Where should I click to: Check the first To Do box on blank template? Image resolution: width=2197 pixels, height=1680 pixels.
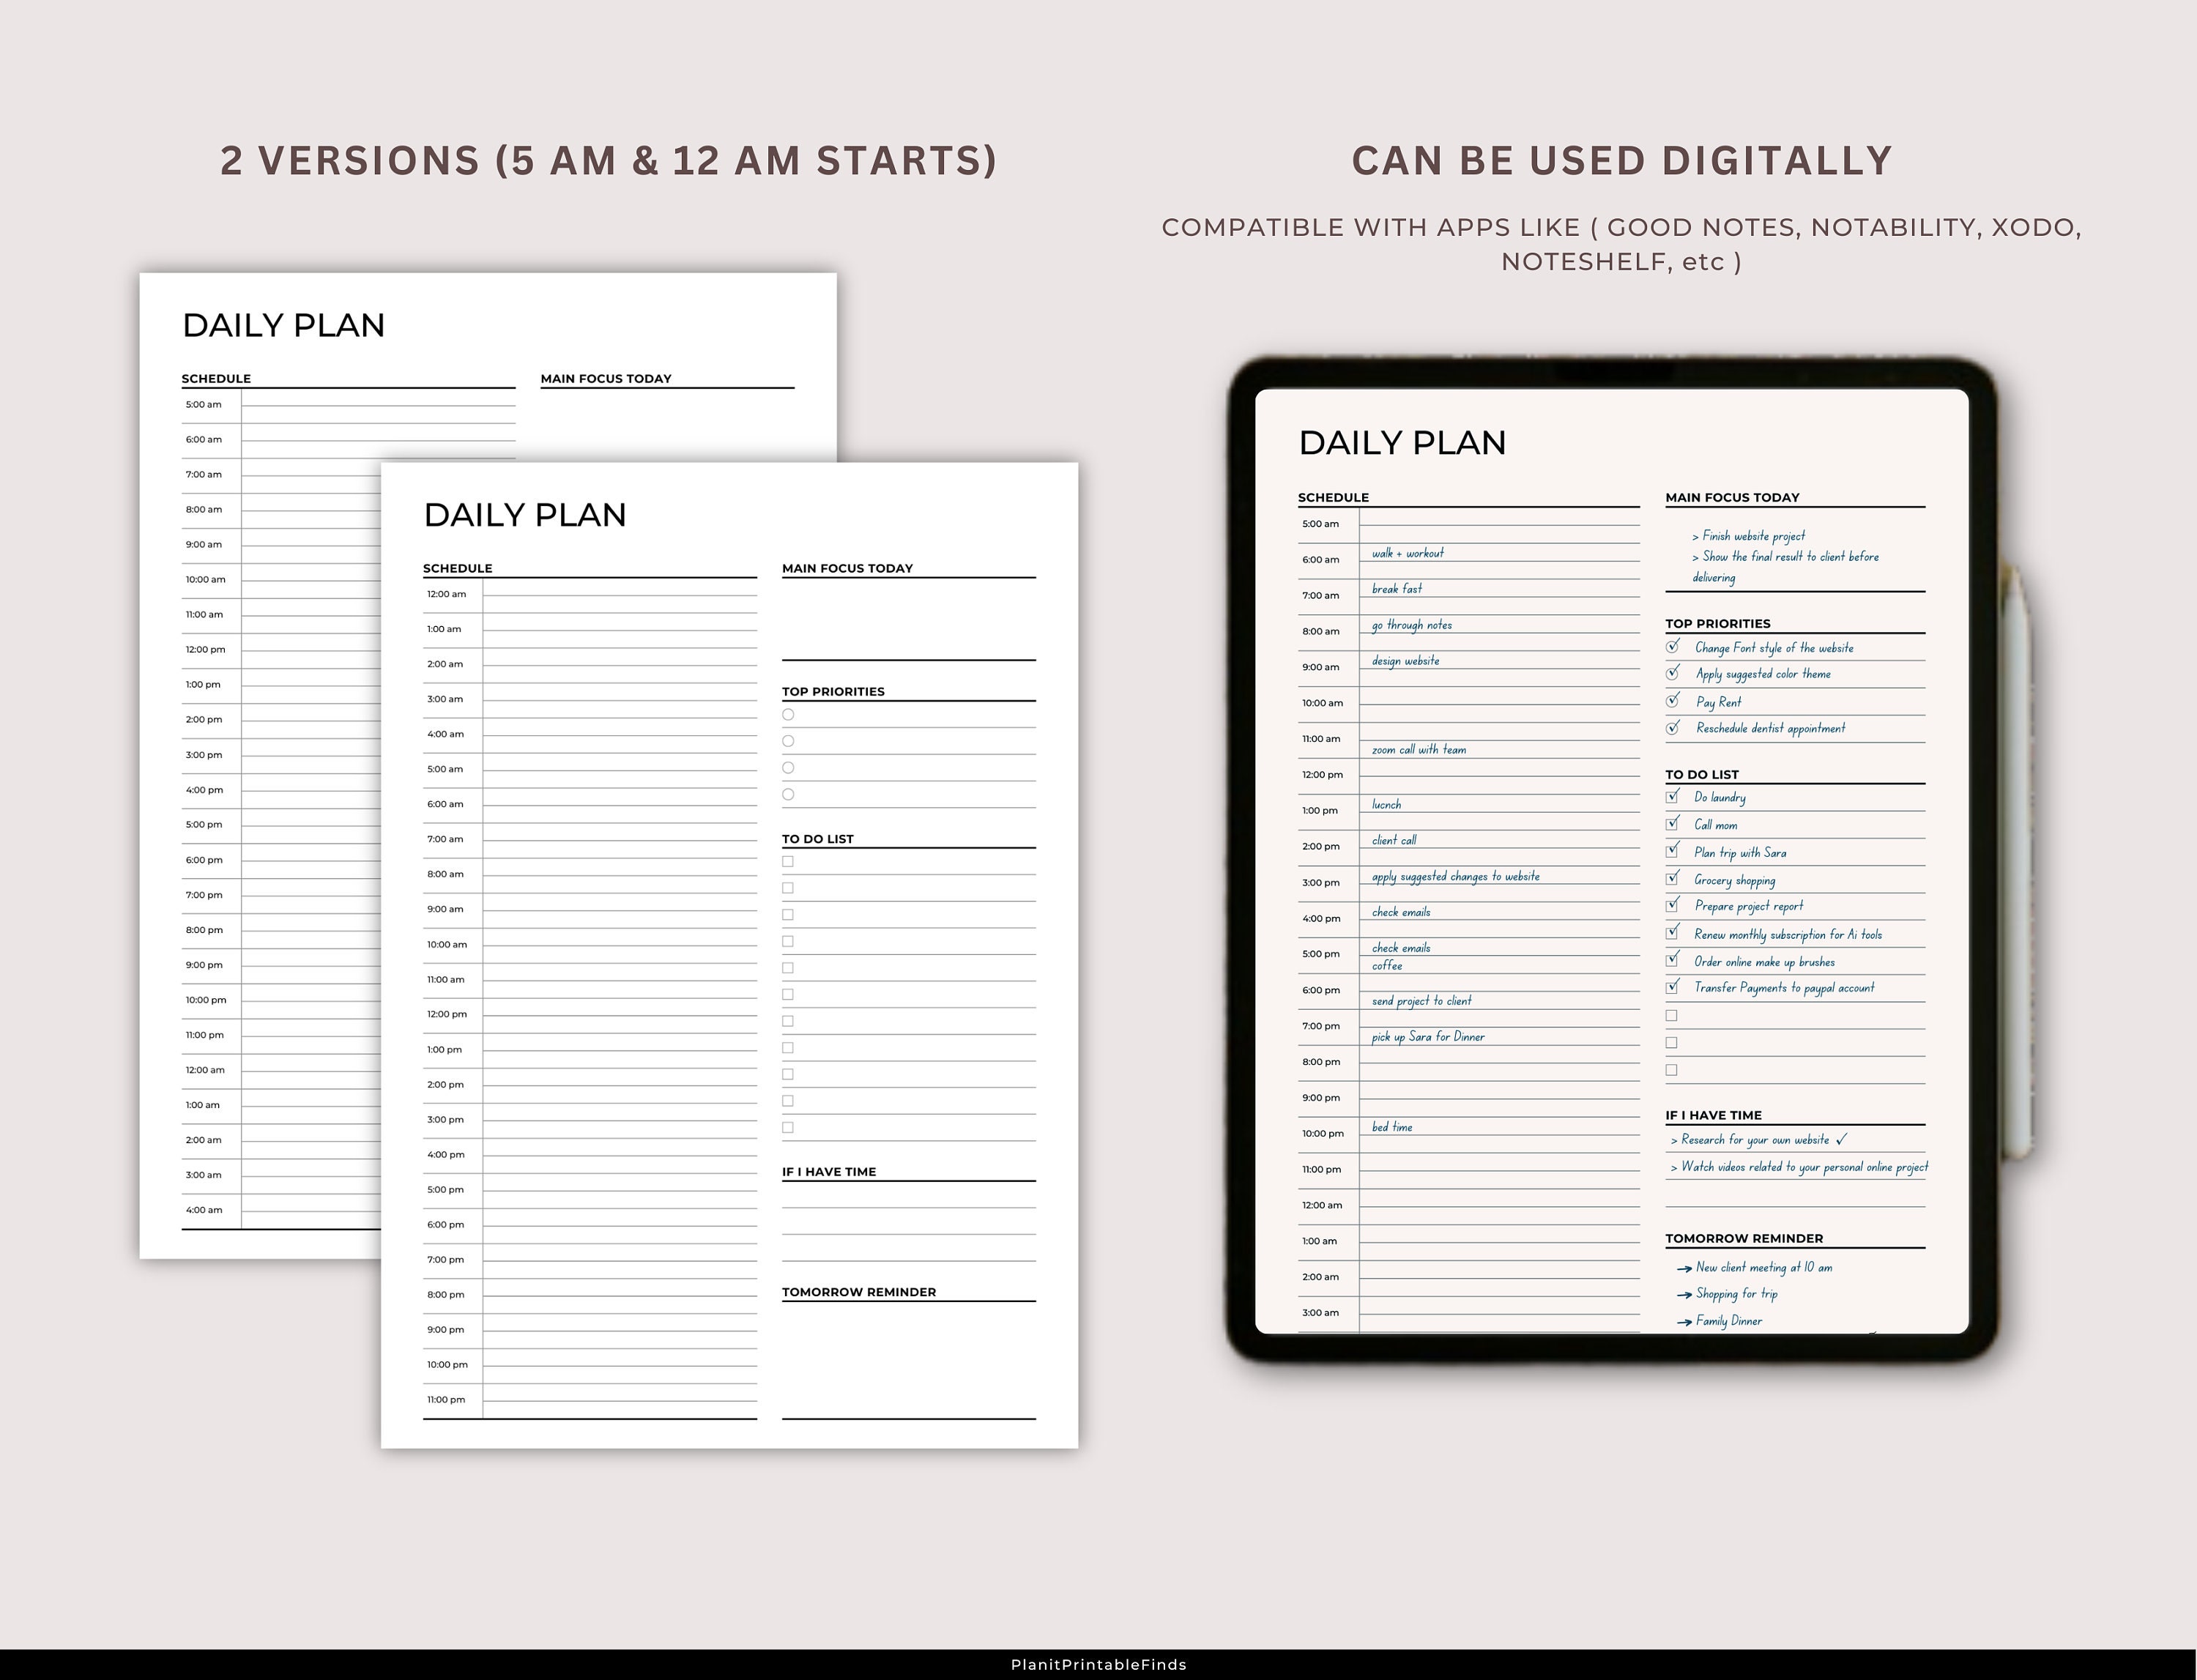(789, 862)
